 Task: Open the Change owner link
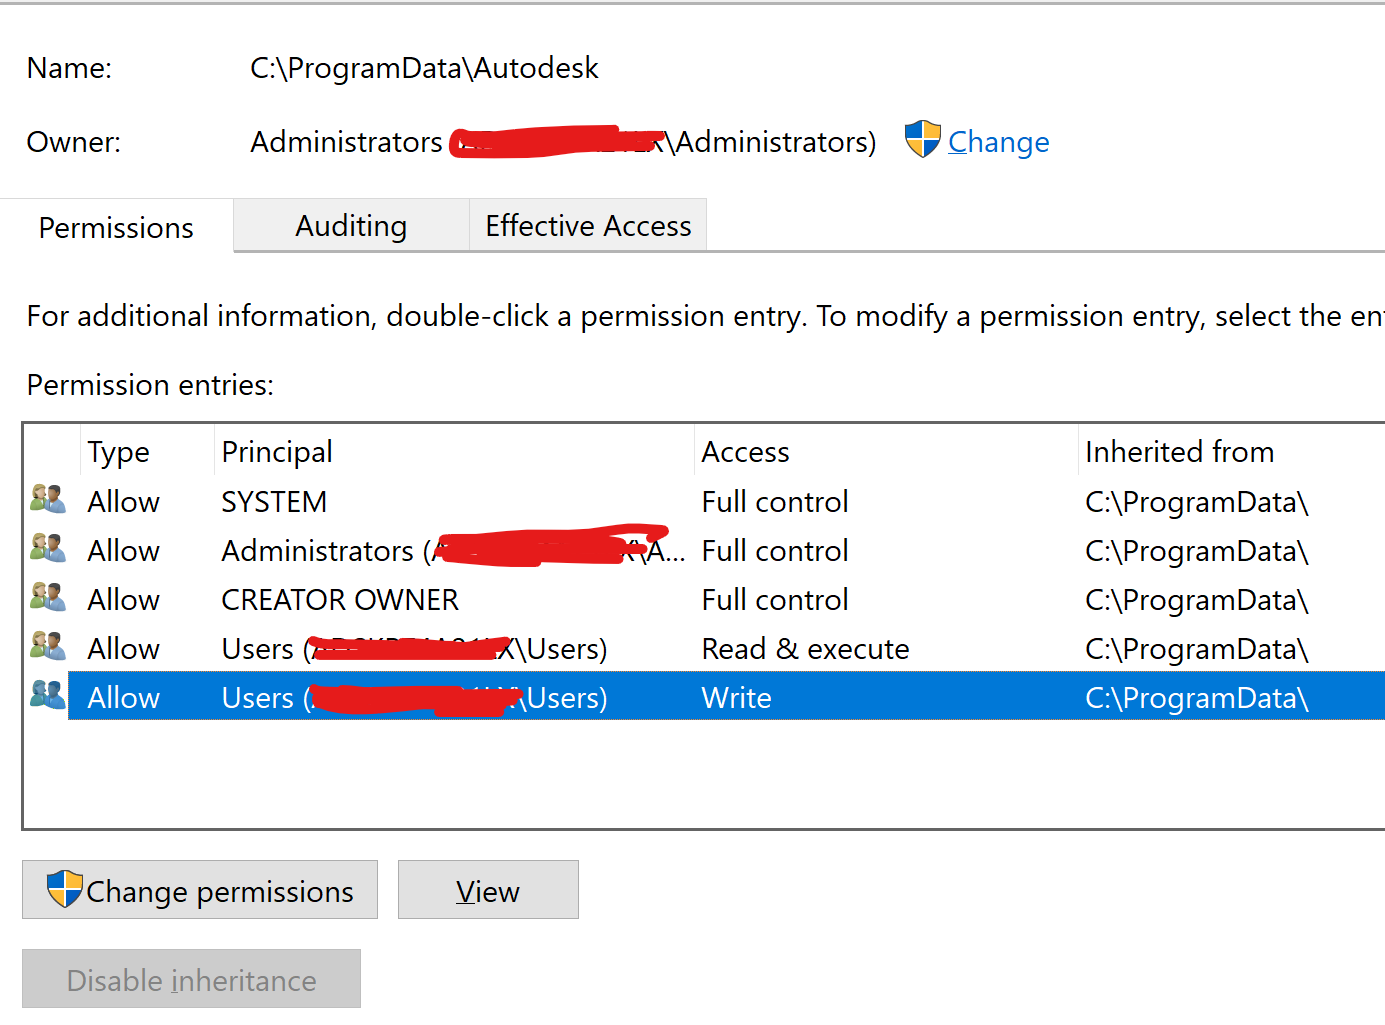998,142
